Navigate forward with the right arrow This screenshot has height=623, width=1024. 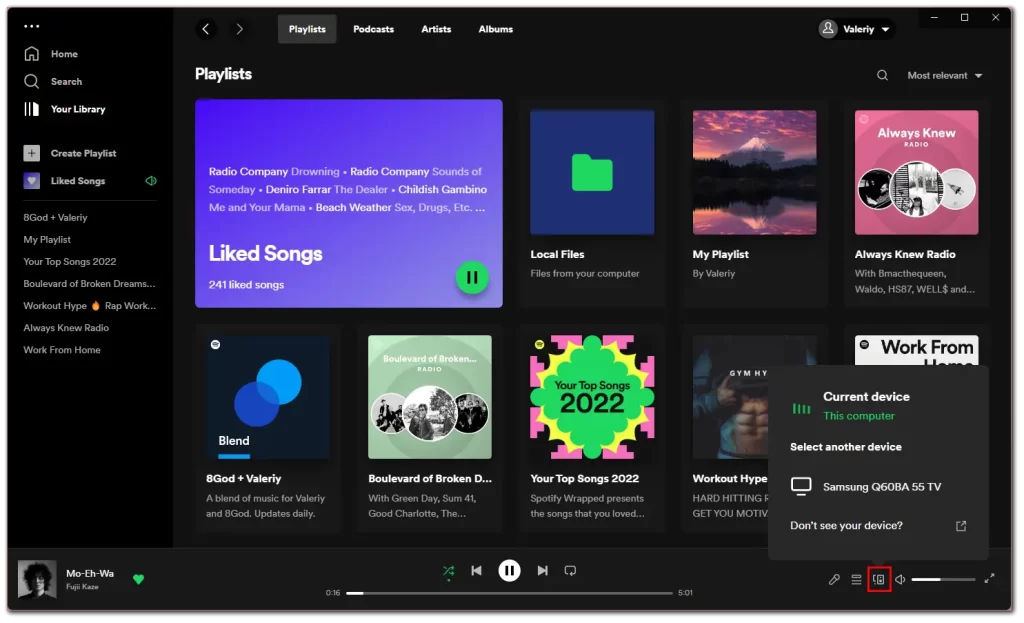[x=240, y=29]
